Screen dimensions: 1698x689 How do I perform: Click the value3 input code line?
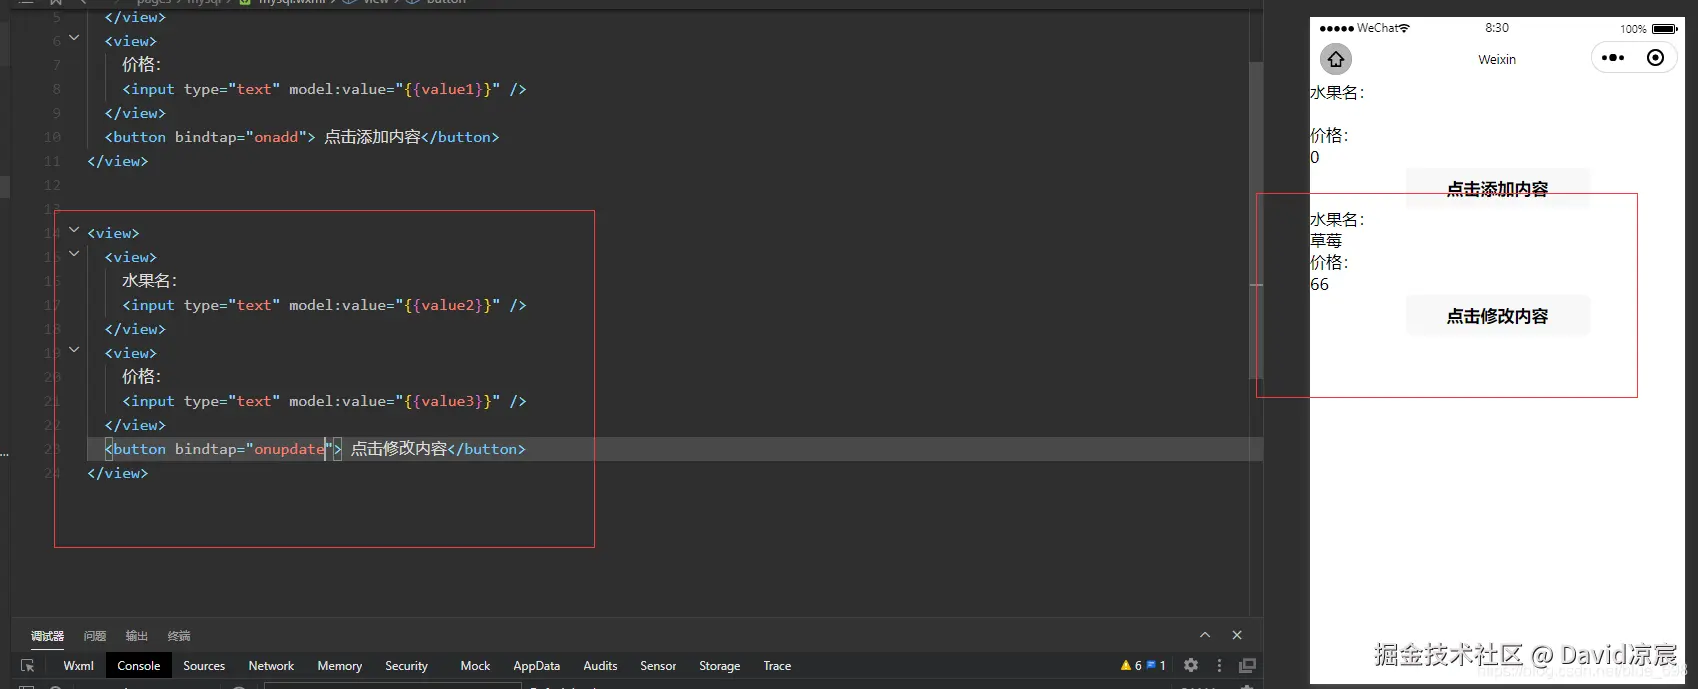click(x=324, y=401)
